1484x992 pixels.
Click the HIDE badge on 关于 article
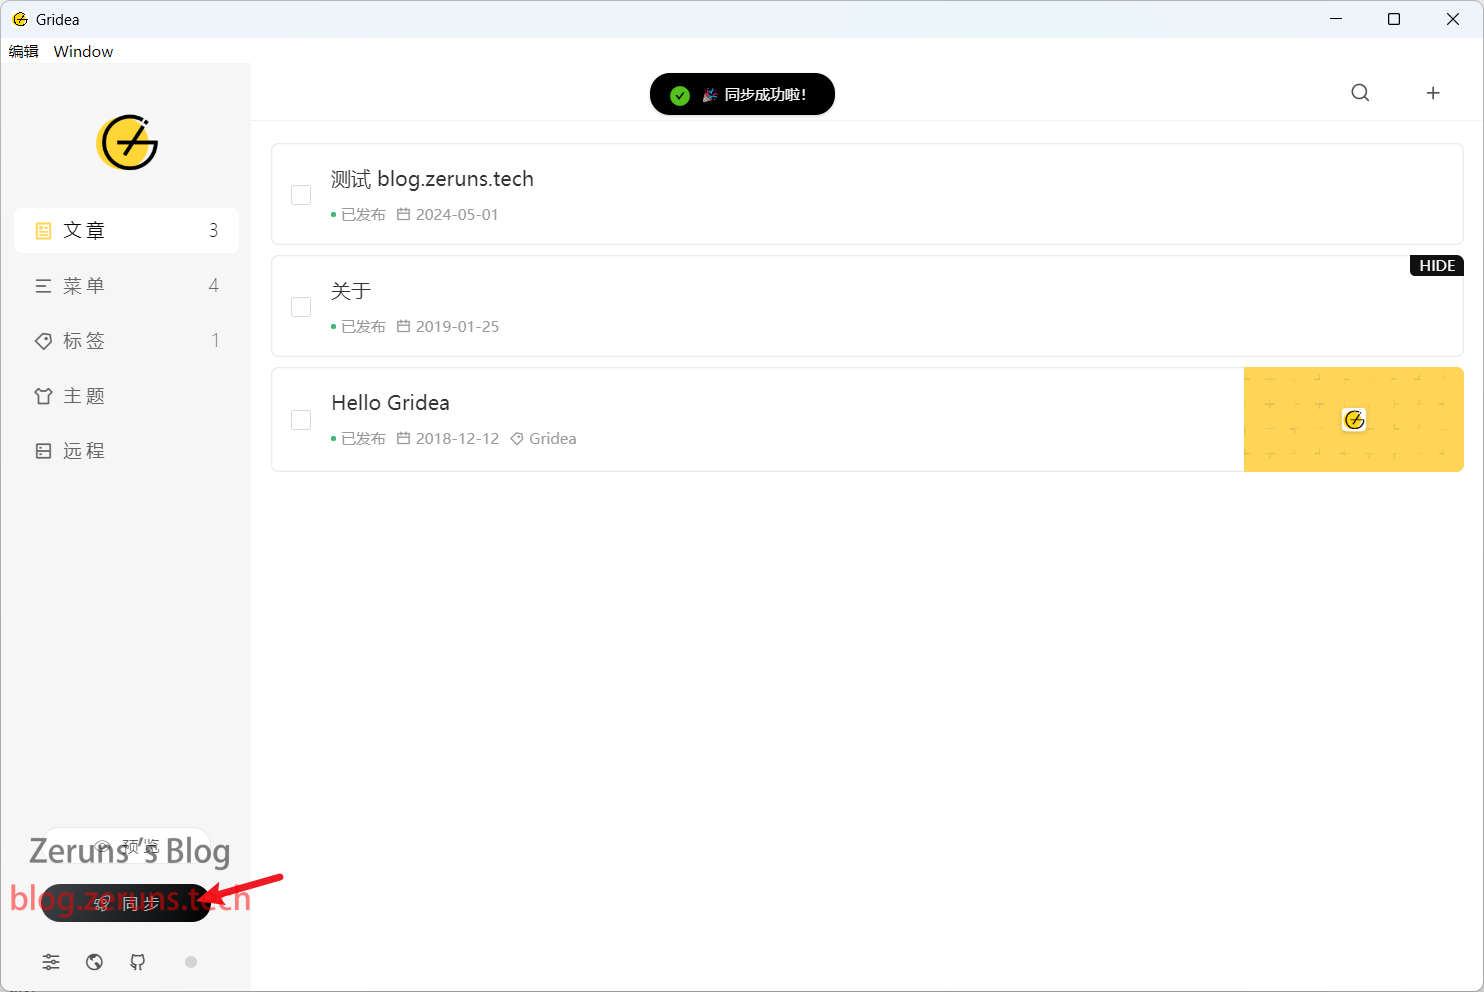coord(1437,266)
